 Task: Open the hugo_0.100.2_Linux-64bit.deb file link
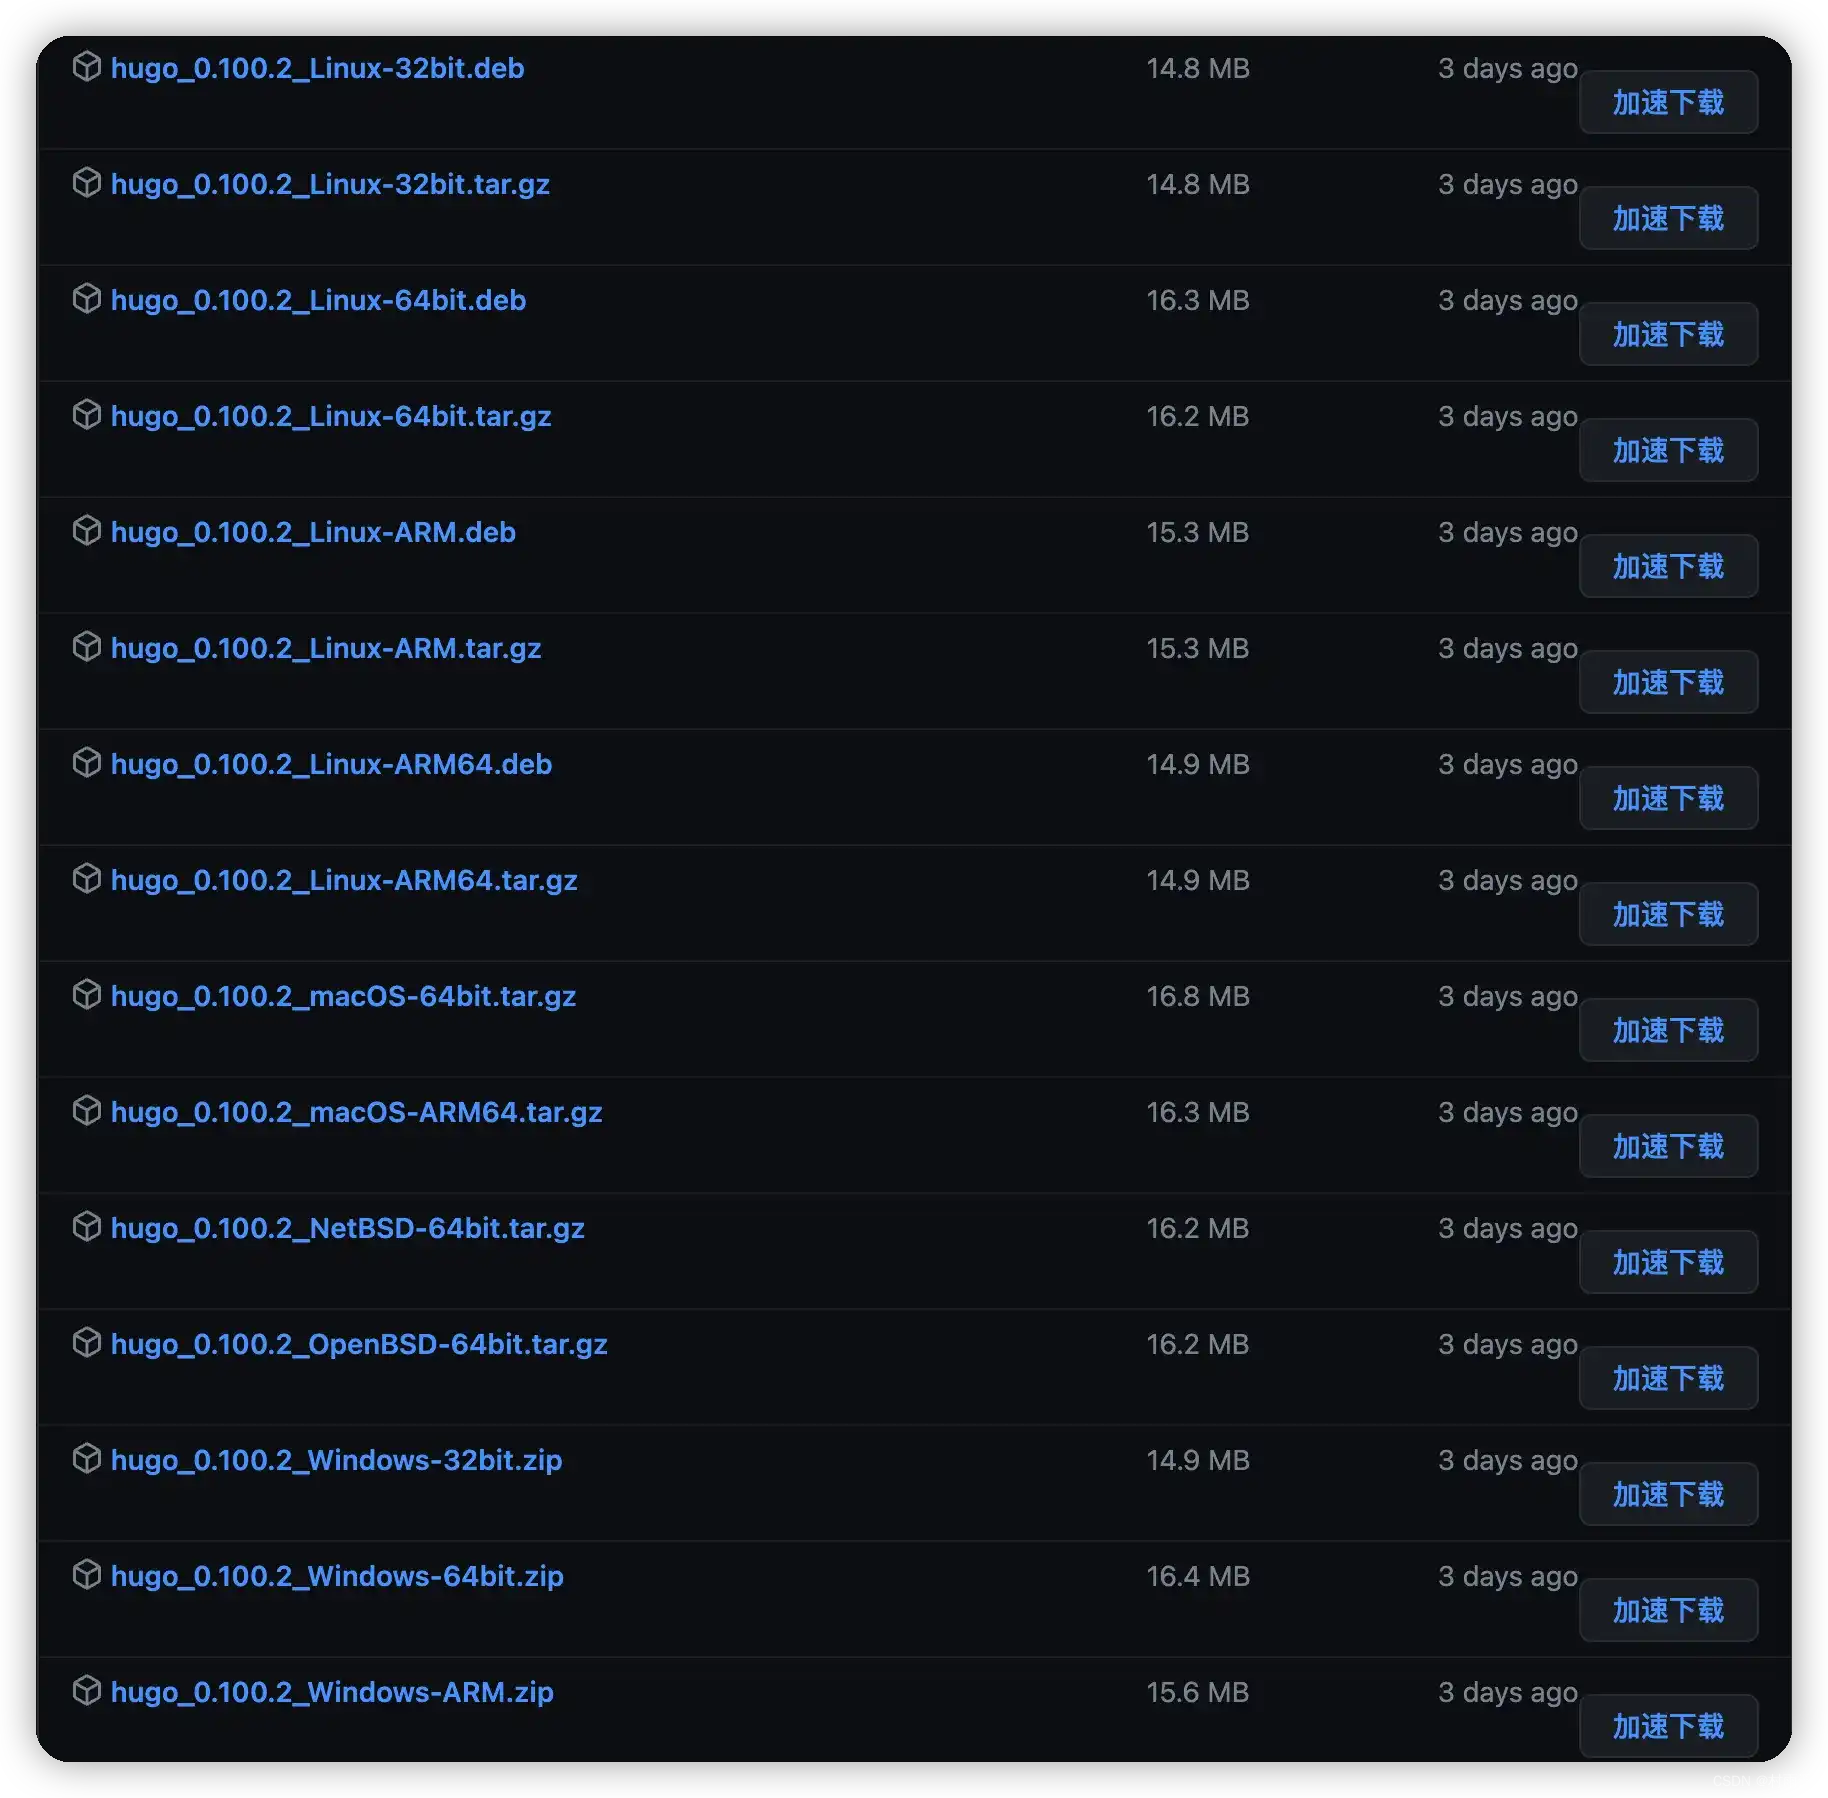[x=318, y=300]
